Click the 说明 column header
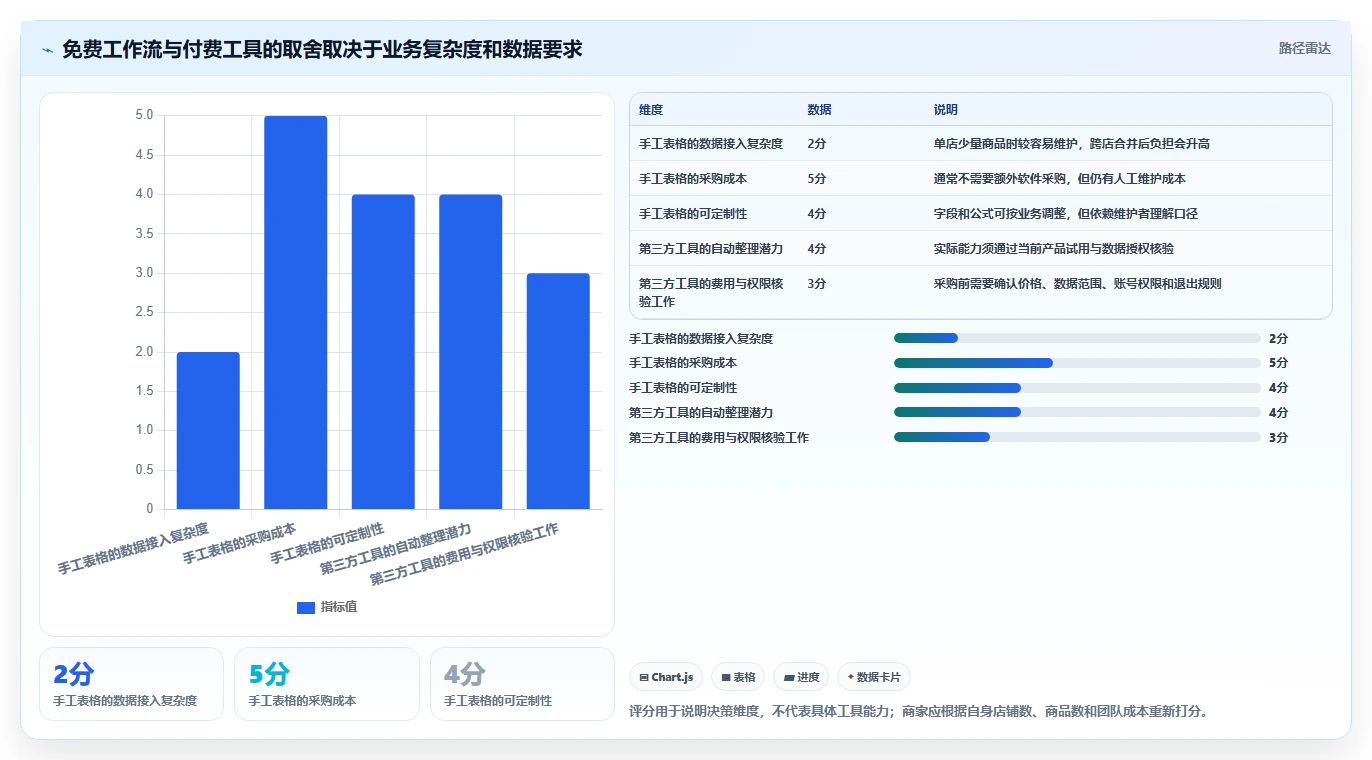The width and height of the screenshot is (1372, 760). (946, 110)
